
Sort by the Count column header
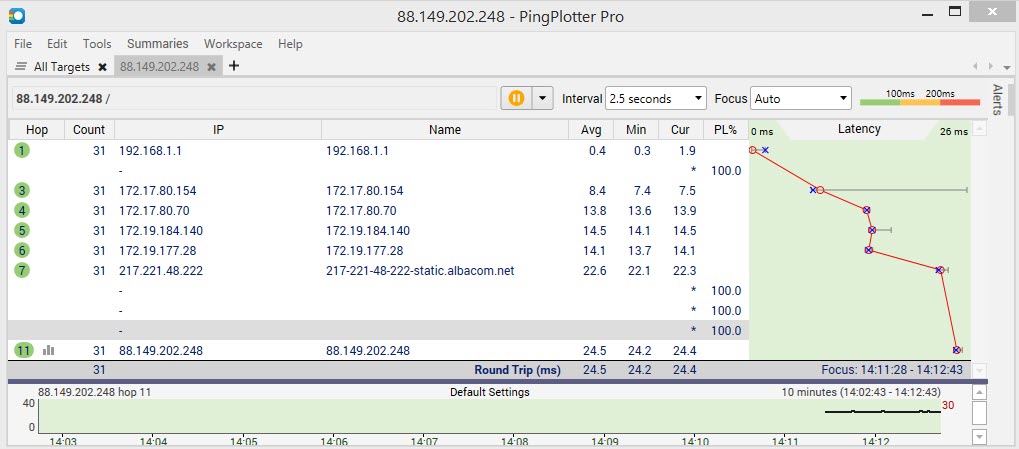coord(89,129)
